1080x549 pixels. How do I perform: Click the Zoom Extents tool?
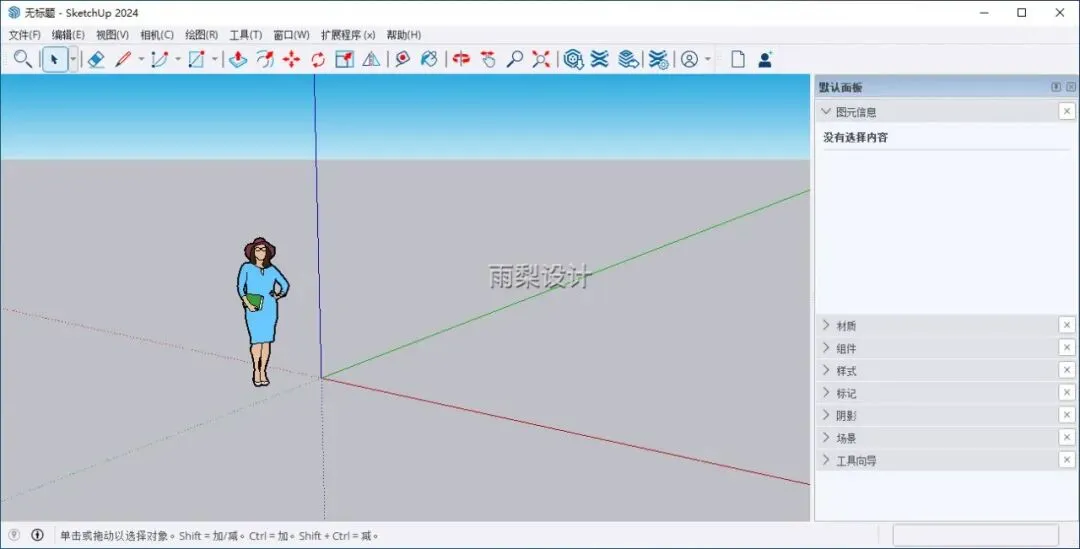[x=541, y=59]
